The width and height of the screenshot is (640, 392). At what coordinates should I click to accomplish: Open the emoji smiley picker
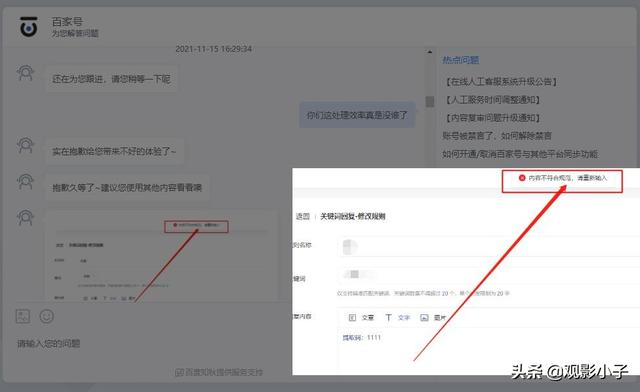coord(47,316)
